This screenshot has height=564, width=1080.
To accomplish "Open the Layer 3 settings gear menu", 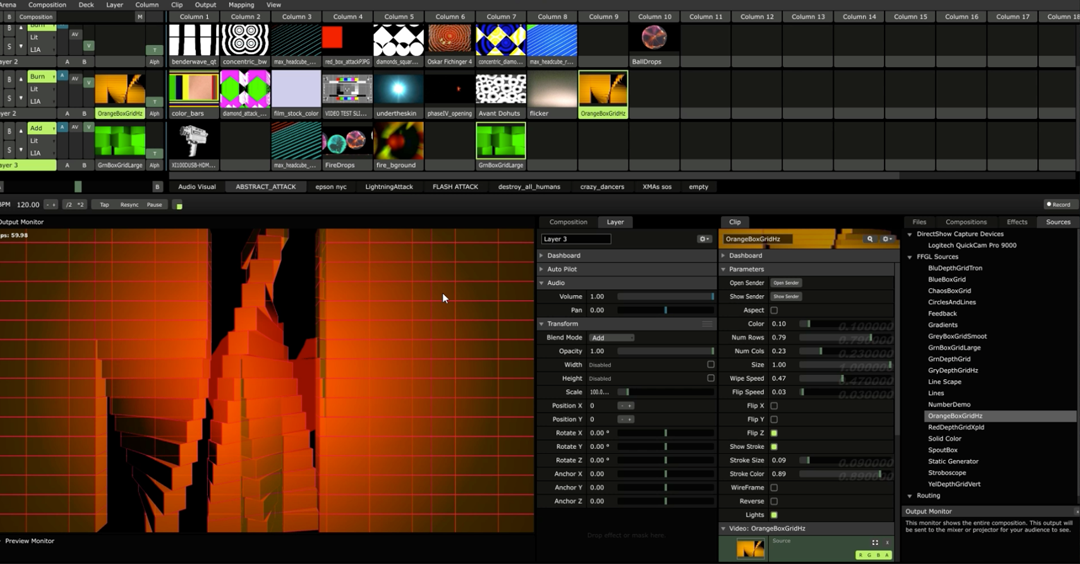I will [703, 239].
